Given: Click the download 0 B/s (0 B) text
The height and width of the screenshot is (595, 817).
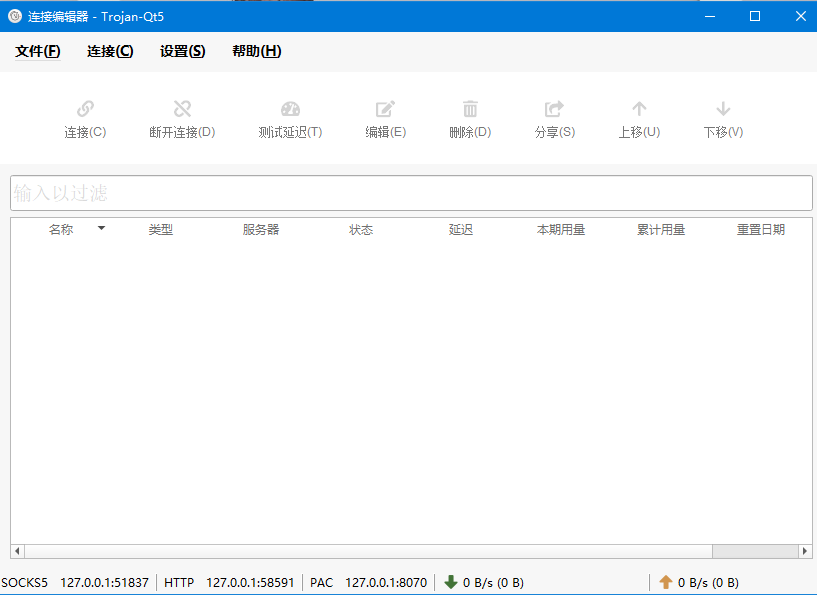Looking at the screenshot, I should 493,582.
